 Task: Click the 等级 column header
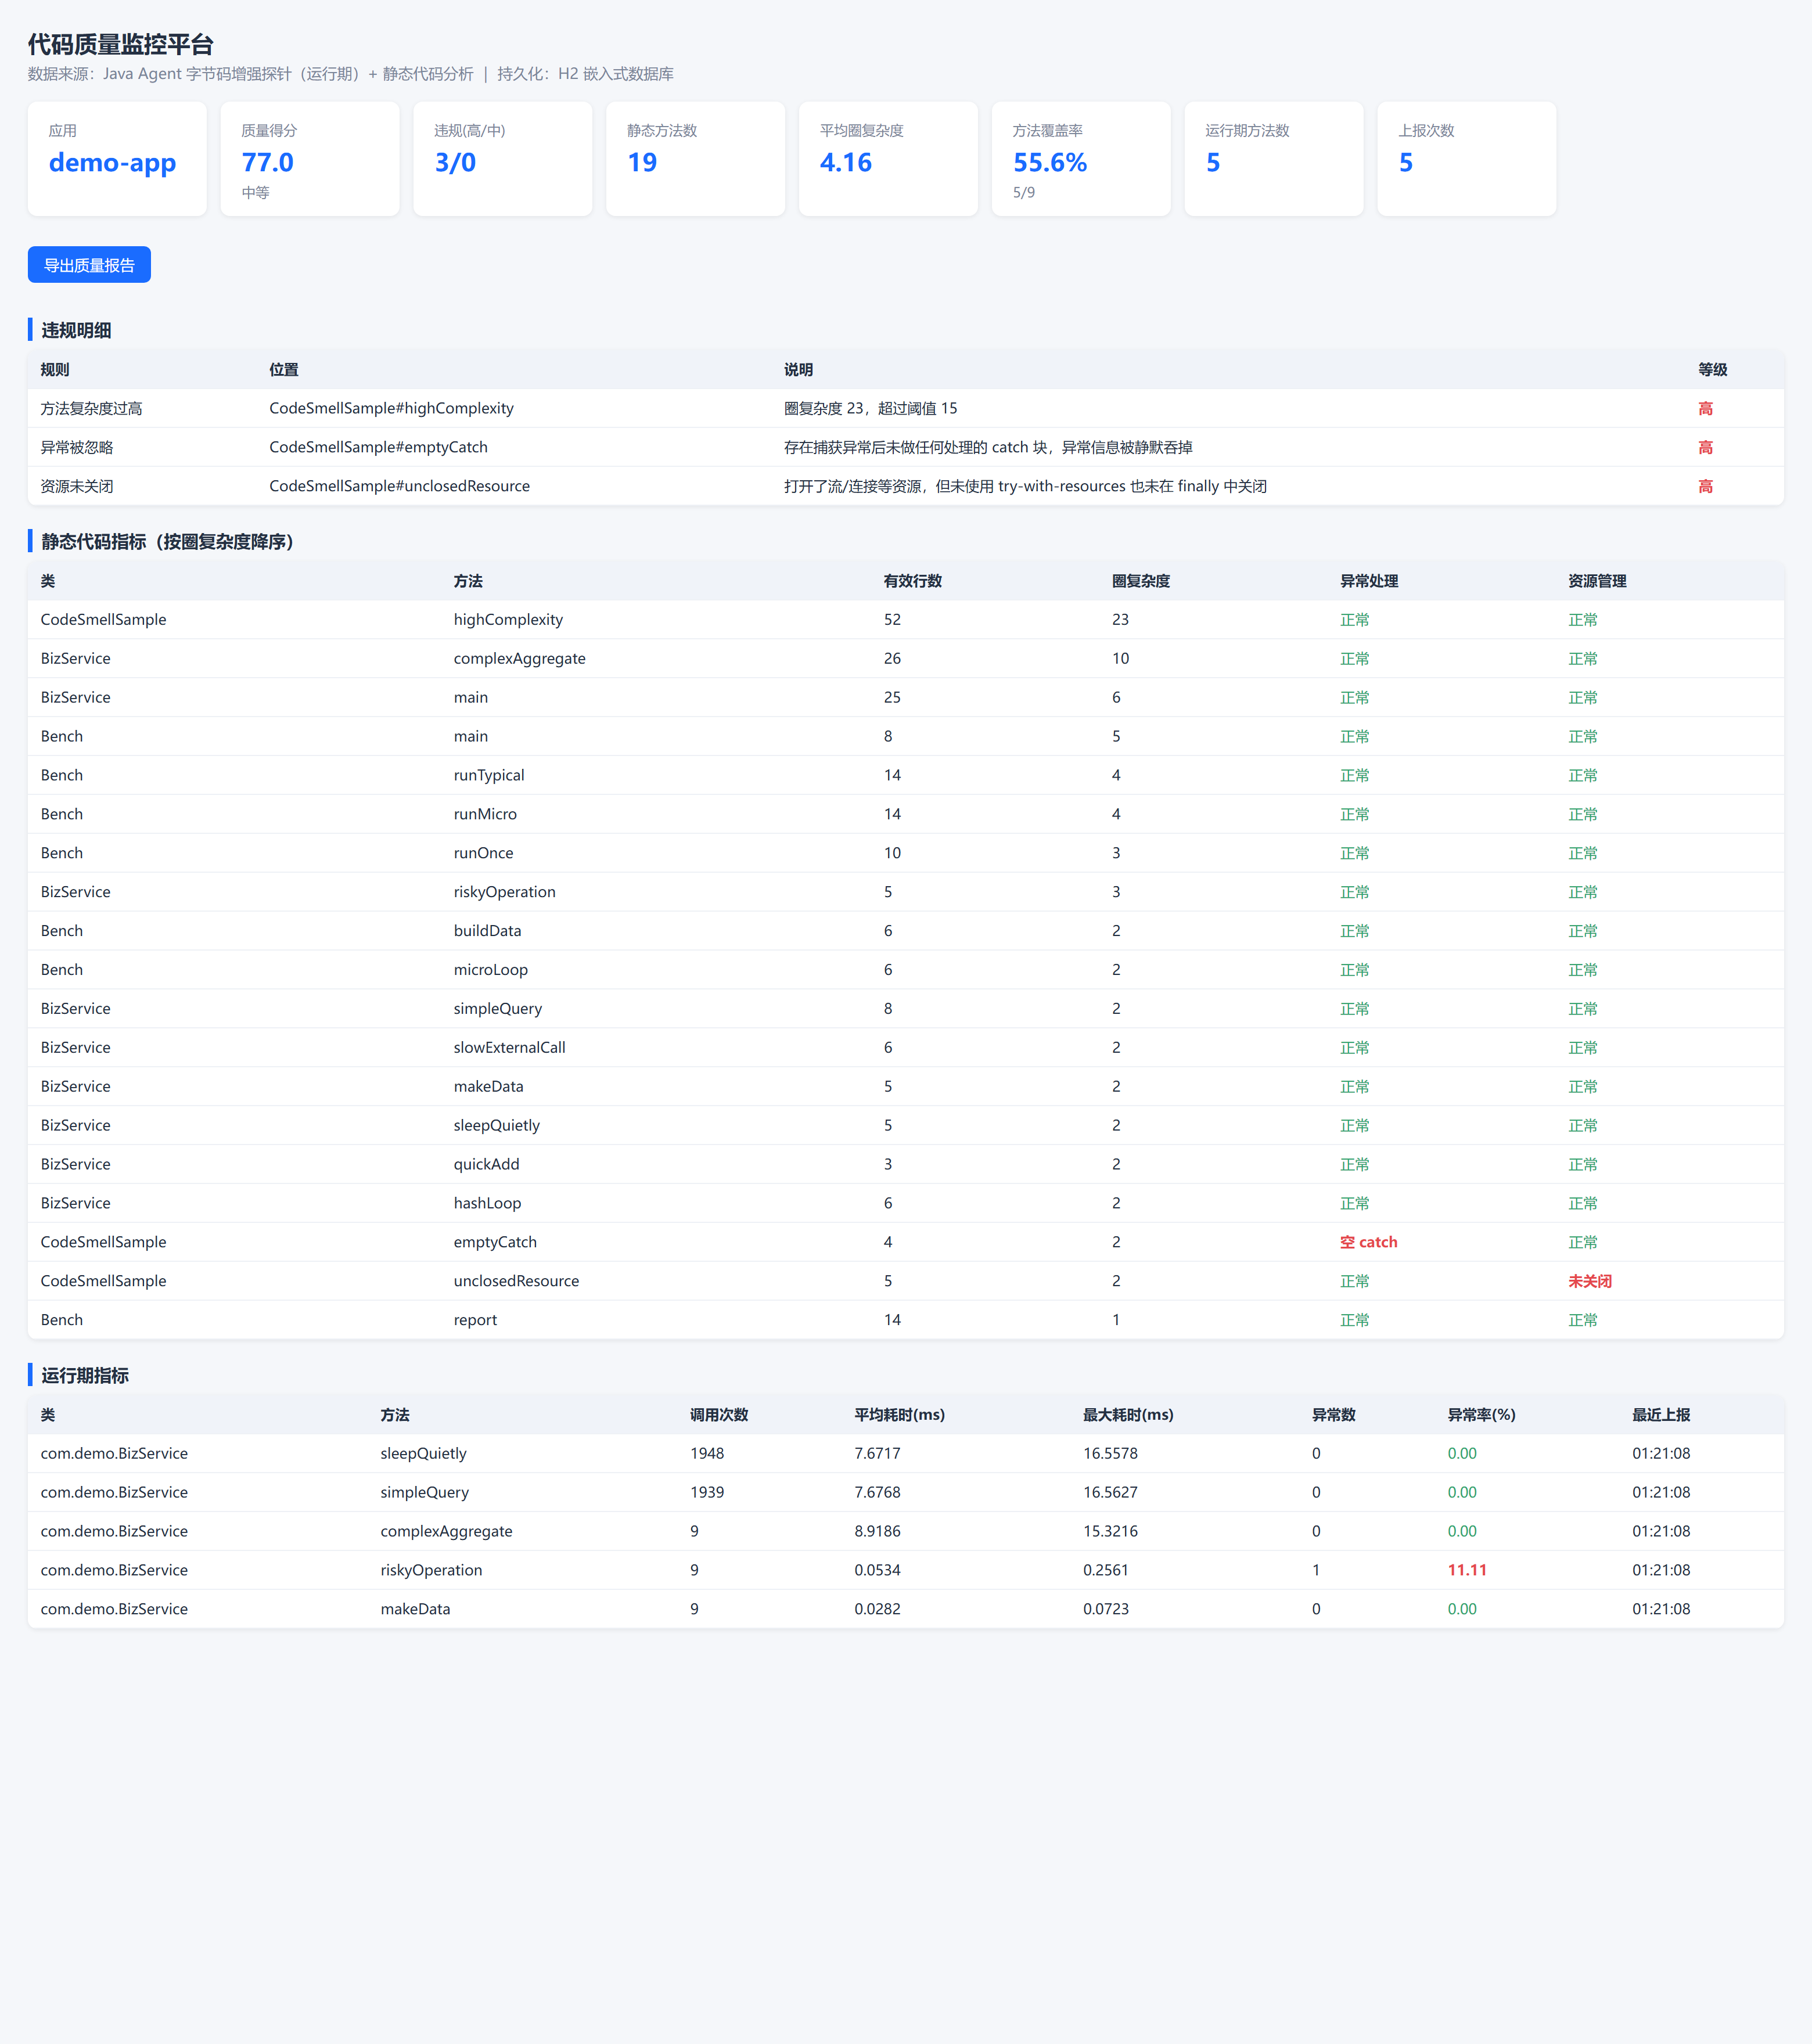[x=1712, y=369]
